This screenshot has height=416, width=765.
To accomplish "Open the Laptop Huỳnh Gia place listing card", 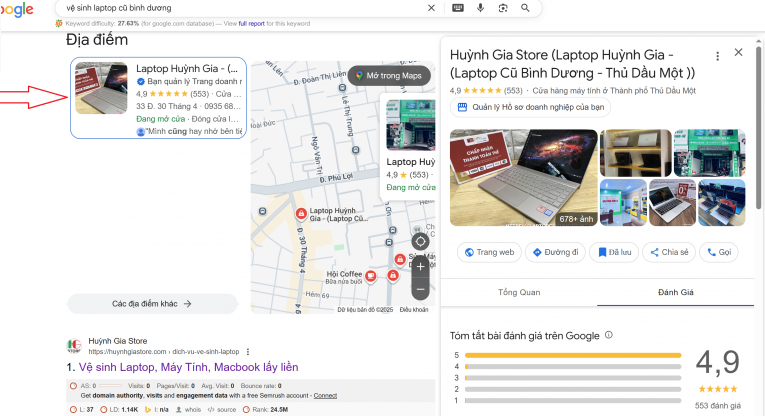I will 159,98.
